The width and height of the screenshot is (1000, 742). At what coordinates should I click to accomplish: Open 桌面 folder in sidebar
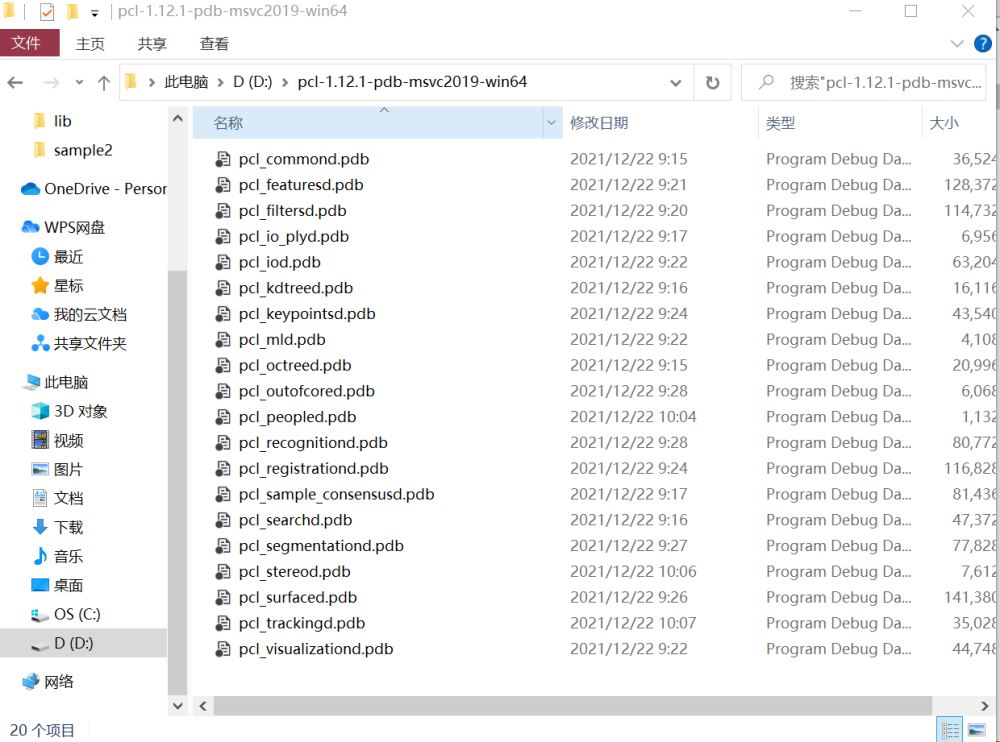(57, 585)
